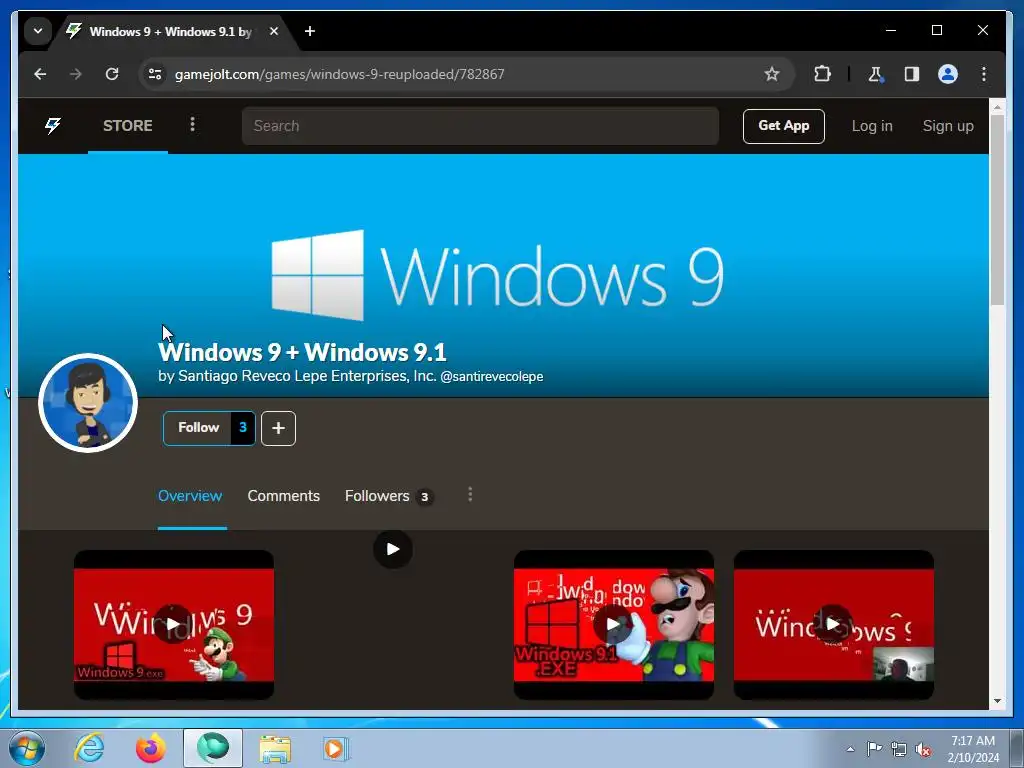
Task: Click the Sign up link
Action: pyautogui.click(x=948, y=126)
